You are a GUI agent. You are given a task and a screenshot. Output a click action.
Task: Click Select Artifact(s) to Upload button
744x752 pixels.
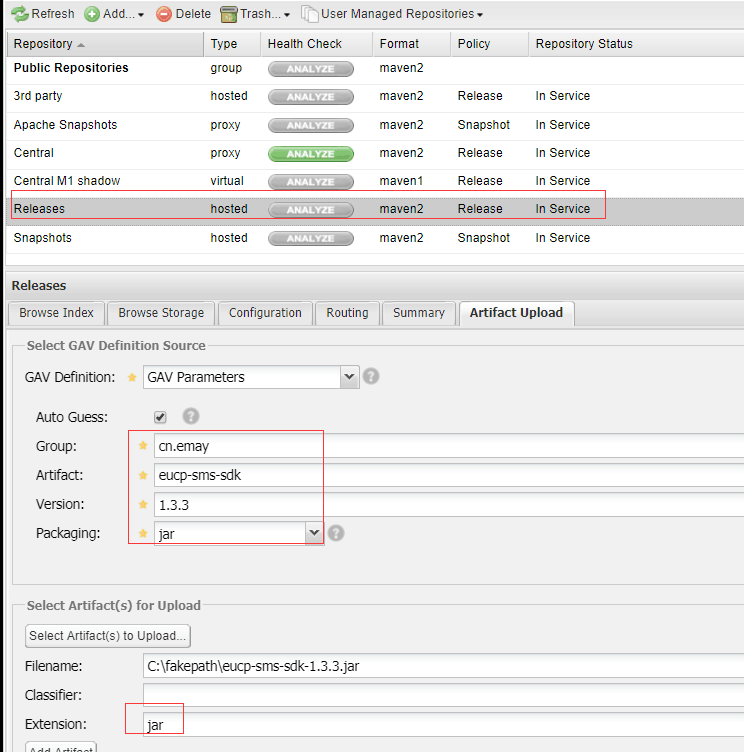(x=107, y=636)
